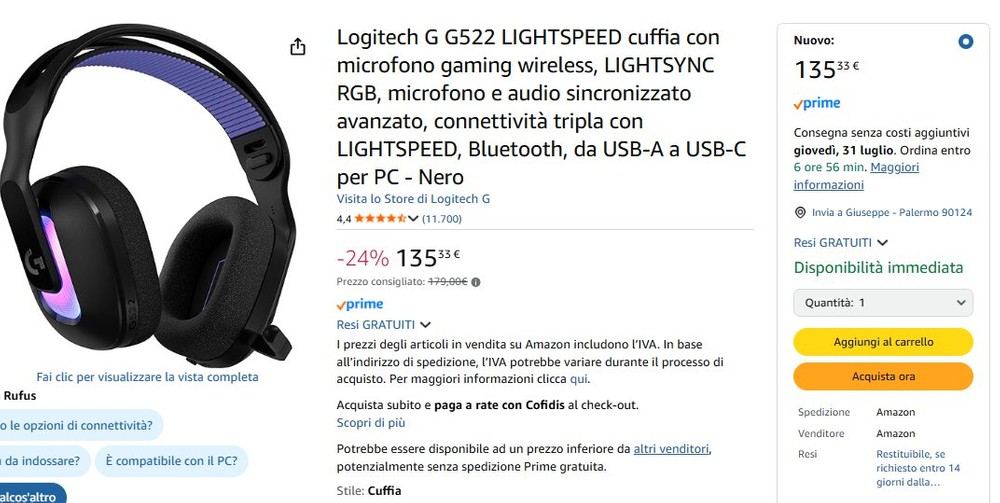Image resolution: width=1000 pixels, height=503 pixels.
Task: Open Visita lo Store di Logitech G
Action: click(413, 199)
